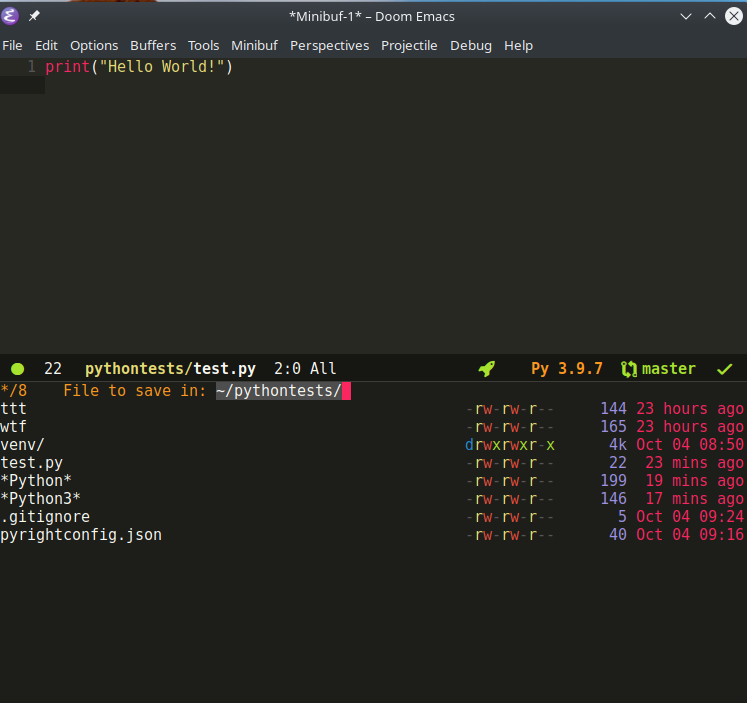This screenshot has width=747, height=703.
Task: Click the minibuffer path ~/pythontests/ input
Action: coord(279,391)
